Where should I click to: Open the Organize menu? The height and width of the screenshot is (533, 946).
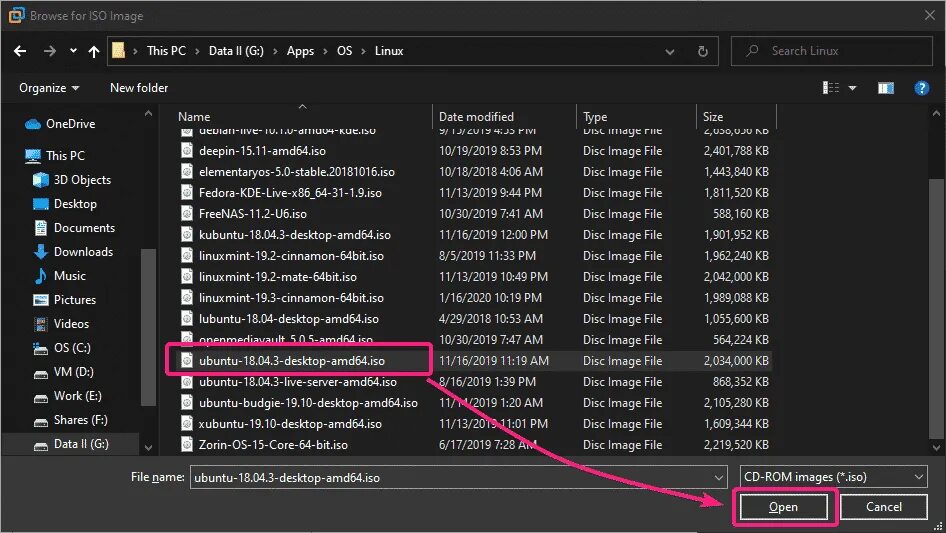(49, 88)
